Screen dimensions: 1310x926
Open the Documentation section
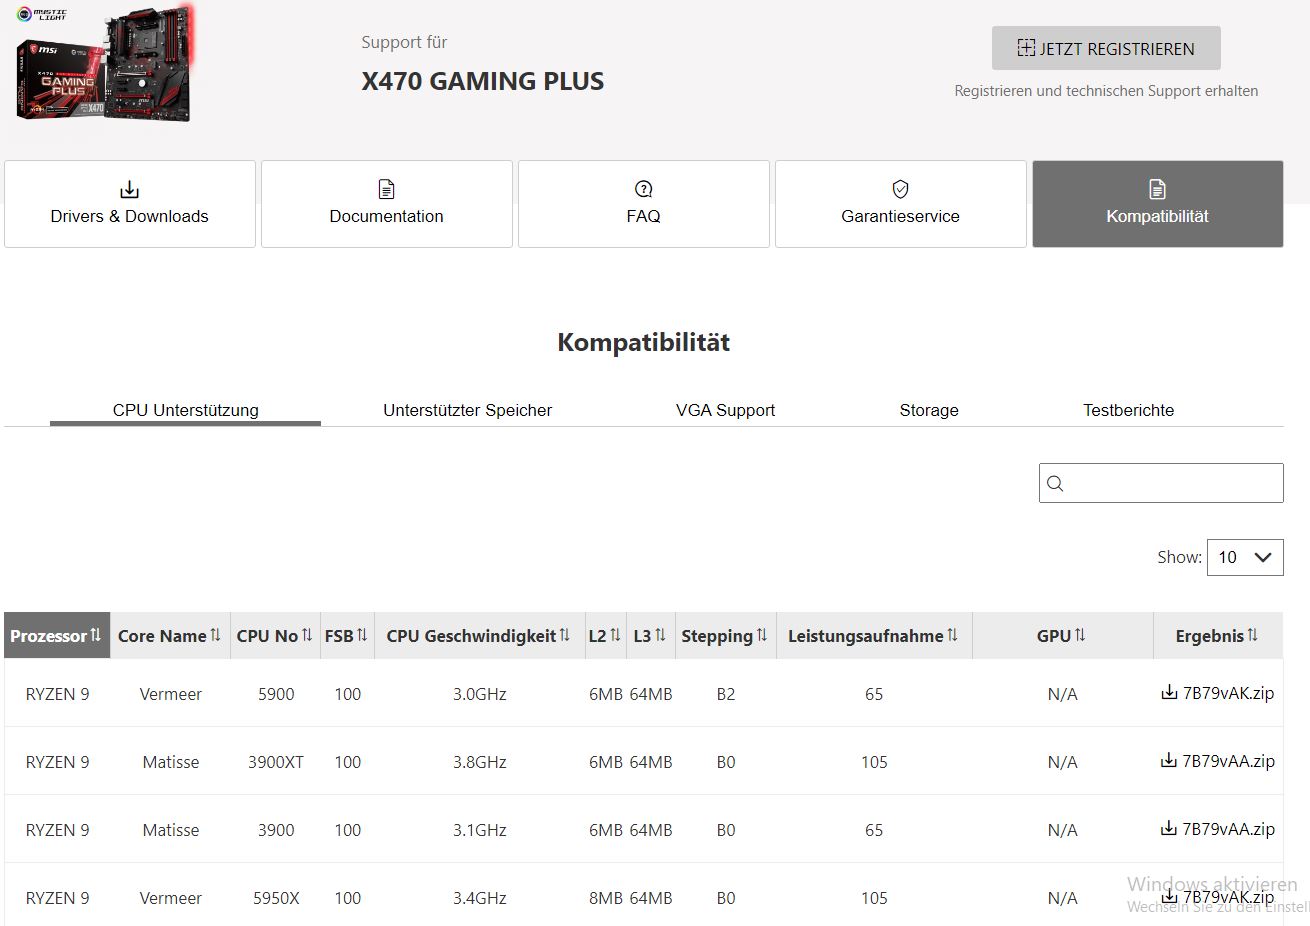(387, 204)
